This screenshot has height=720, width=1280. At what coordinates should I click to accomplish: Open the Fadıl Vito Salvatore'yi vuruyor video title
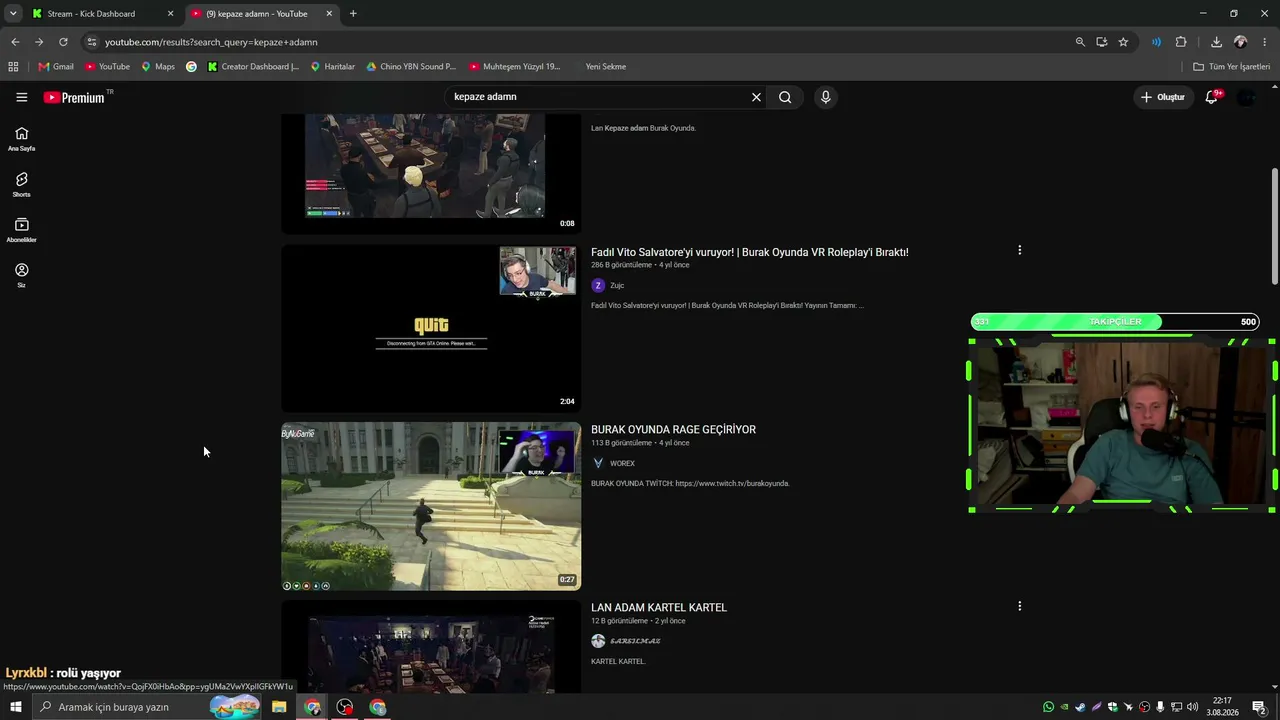pos(750,252)
